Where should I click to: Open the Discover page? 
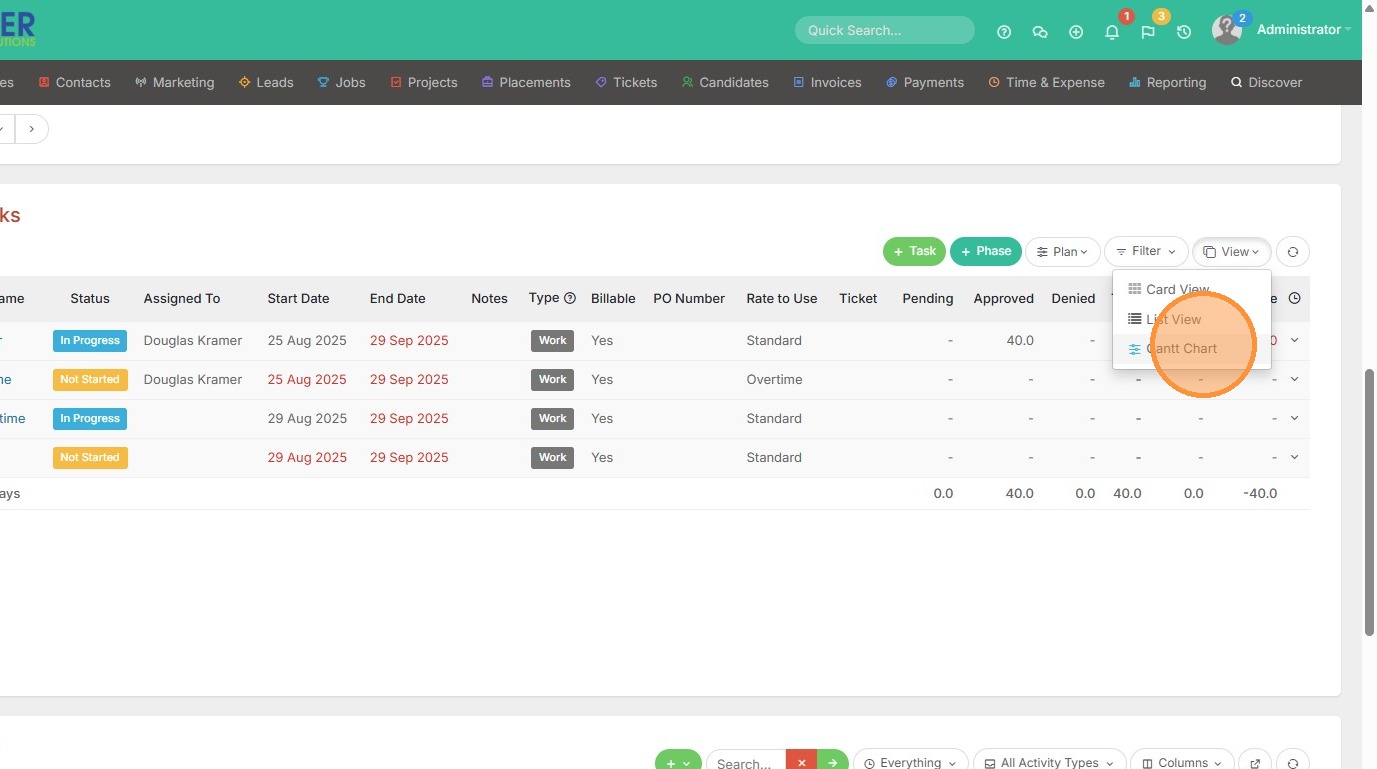1266,82
